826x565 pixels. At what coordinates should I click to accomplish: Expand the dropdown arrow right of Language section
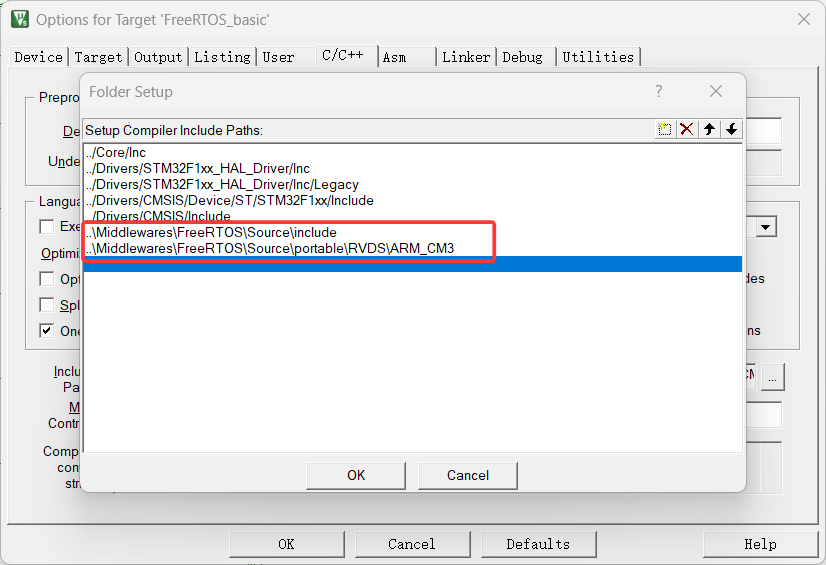(x=765, y=227)
